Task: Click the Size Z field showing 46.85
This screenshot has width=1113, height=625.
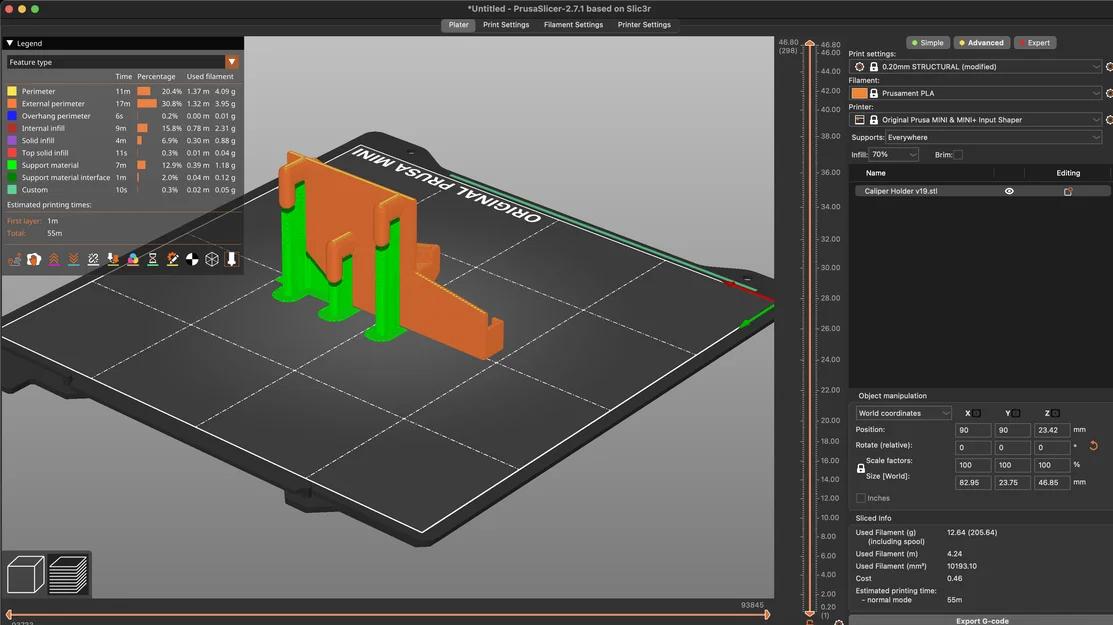Action: coord(1051,482)
